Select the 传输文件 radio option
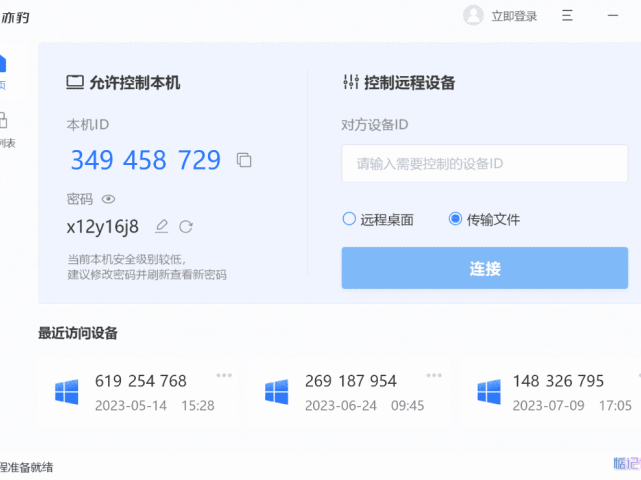This screenshot has height=480, width=641. [484, 220]
